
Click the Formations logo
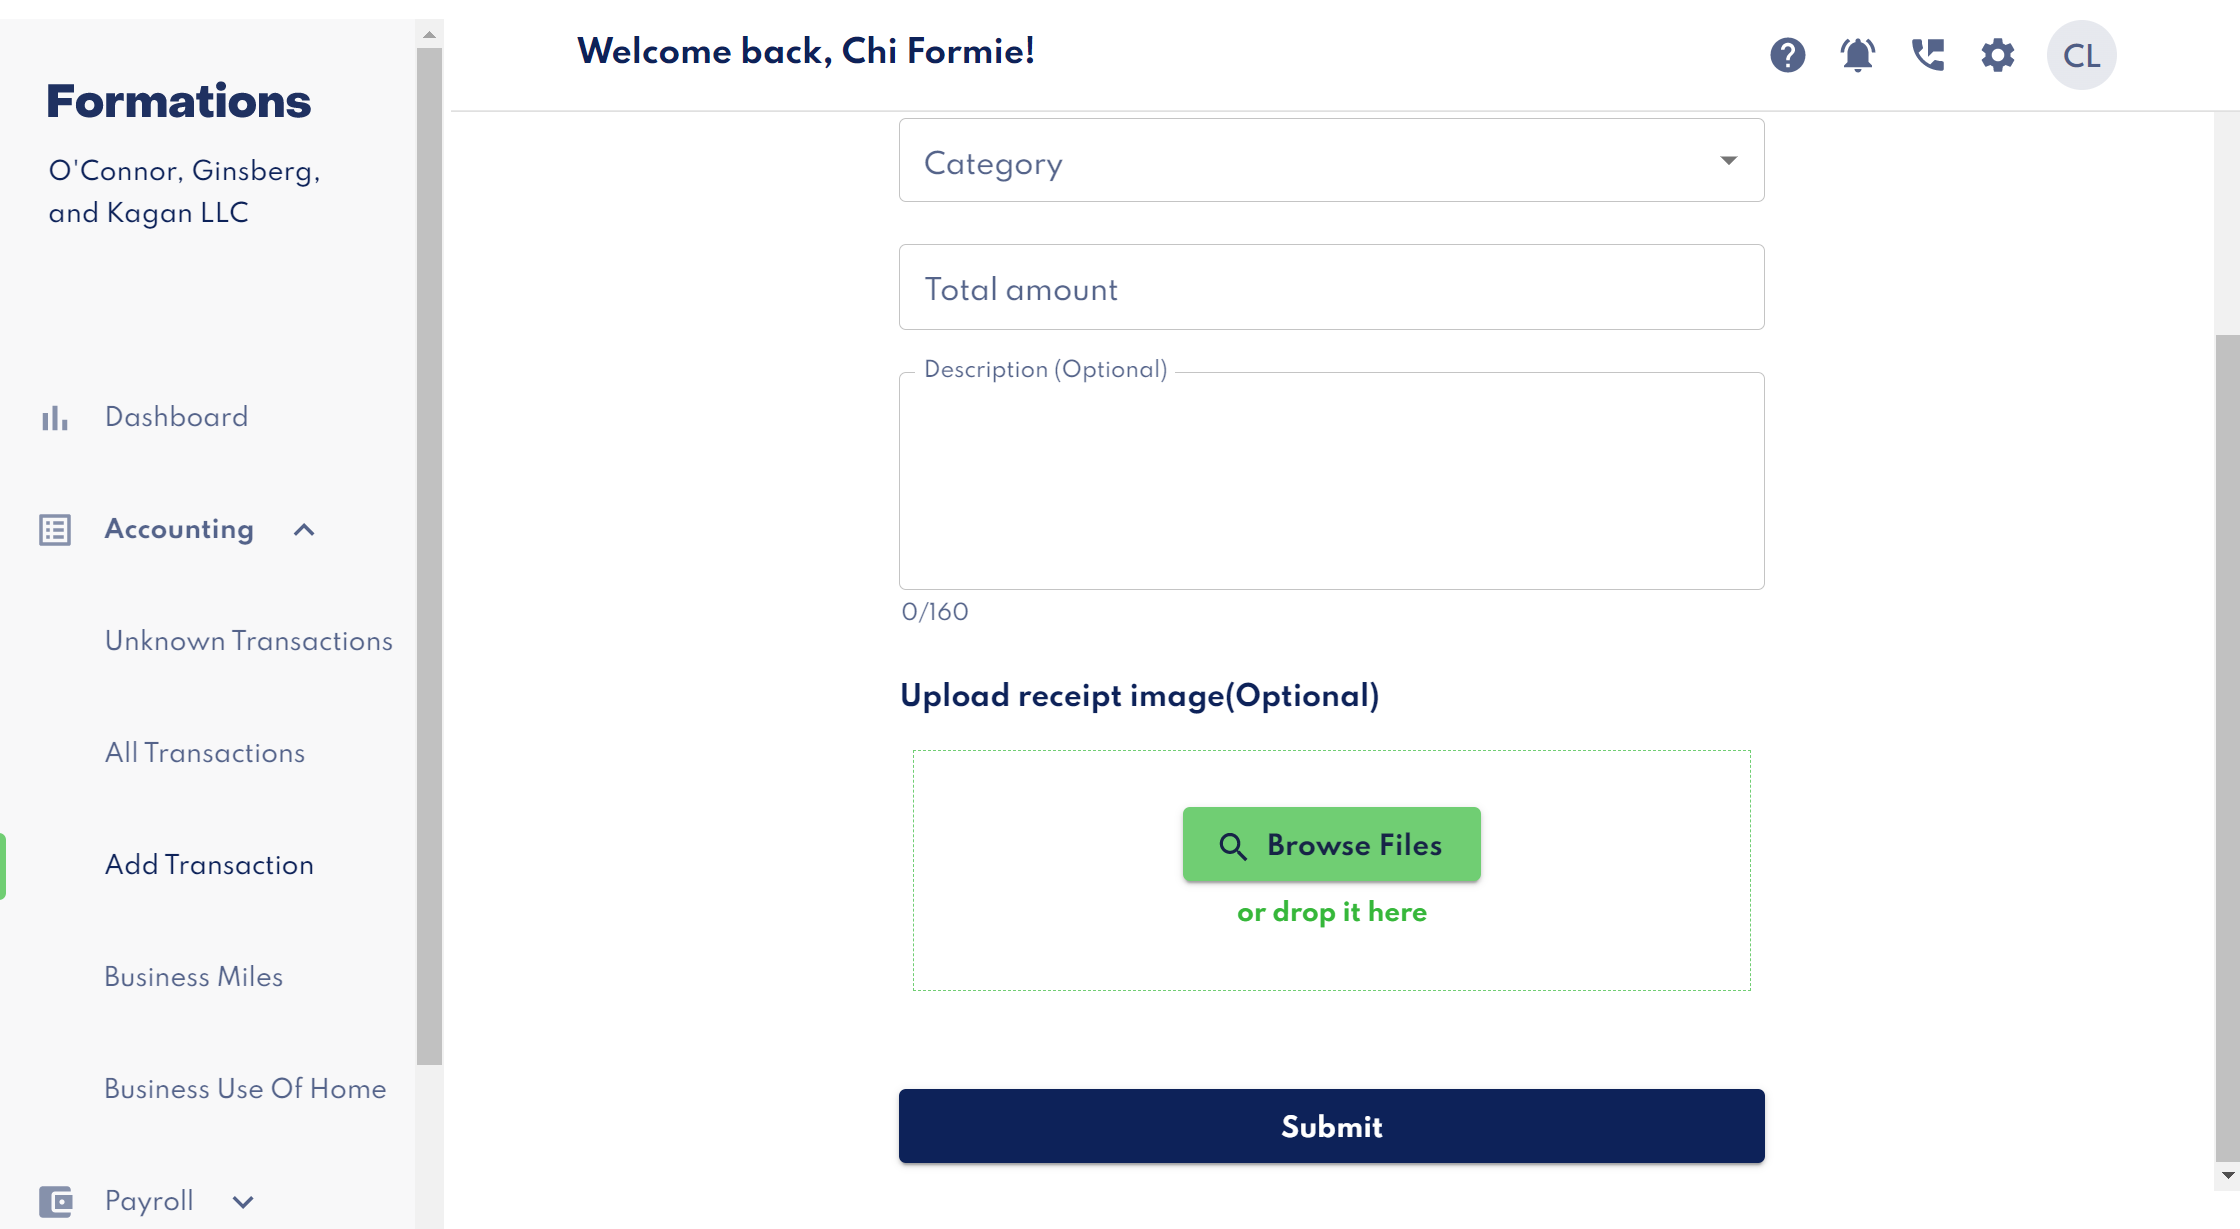178,100
